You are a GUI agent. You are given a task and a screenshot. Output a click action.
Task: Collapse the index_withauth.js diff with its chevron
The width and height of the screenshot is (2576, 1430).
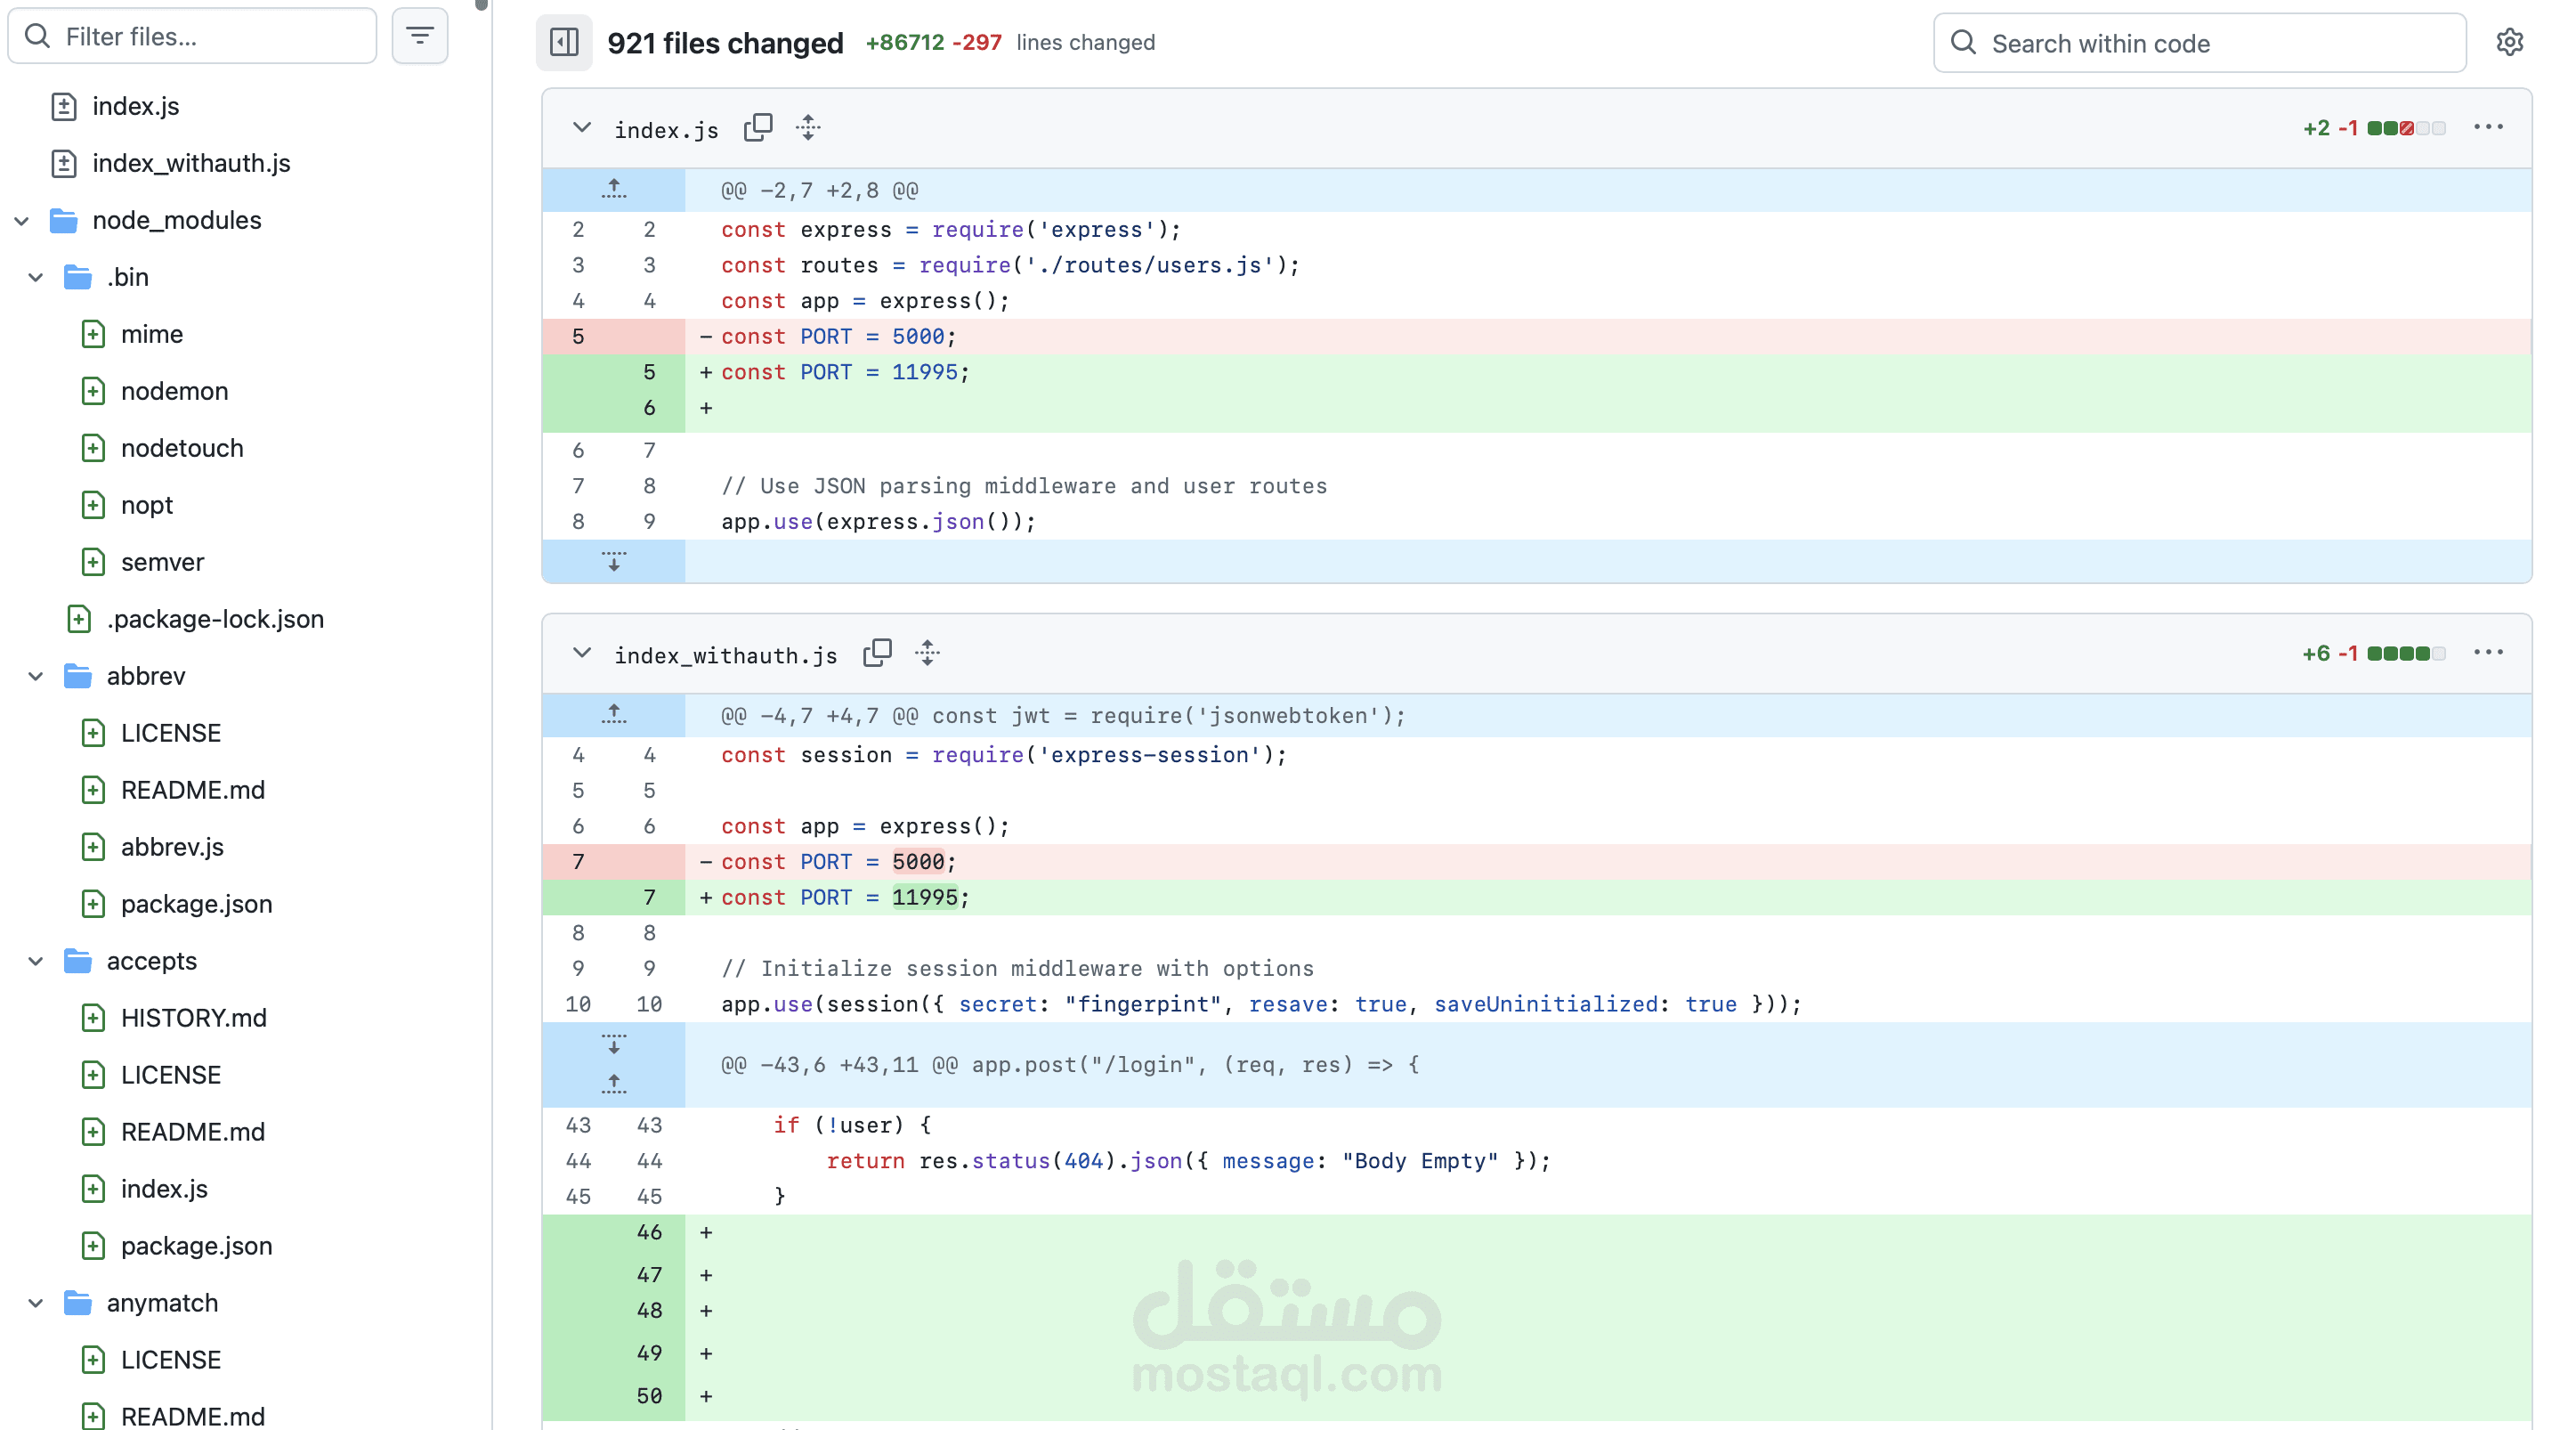click(x=580, y=653)
